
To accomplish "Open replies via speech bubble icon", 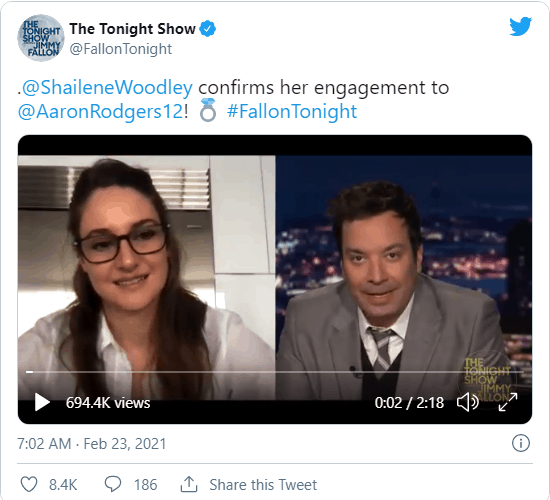I will (113, 484).
